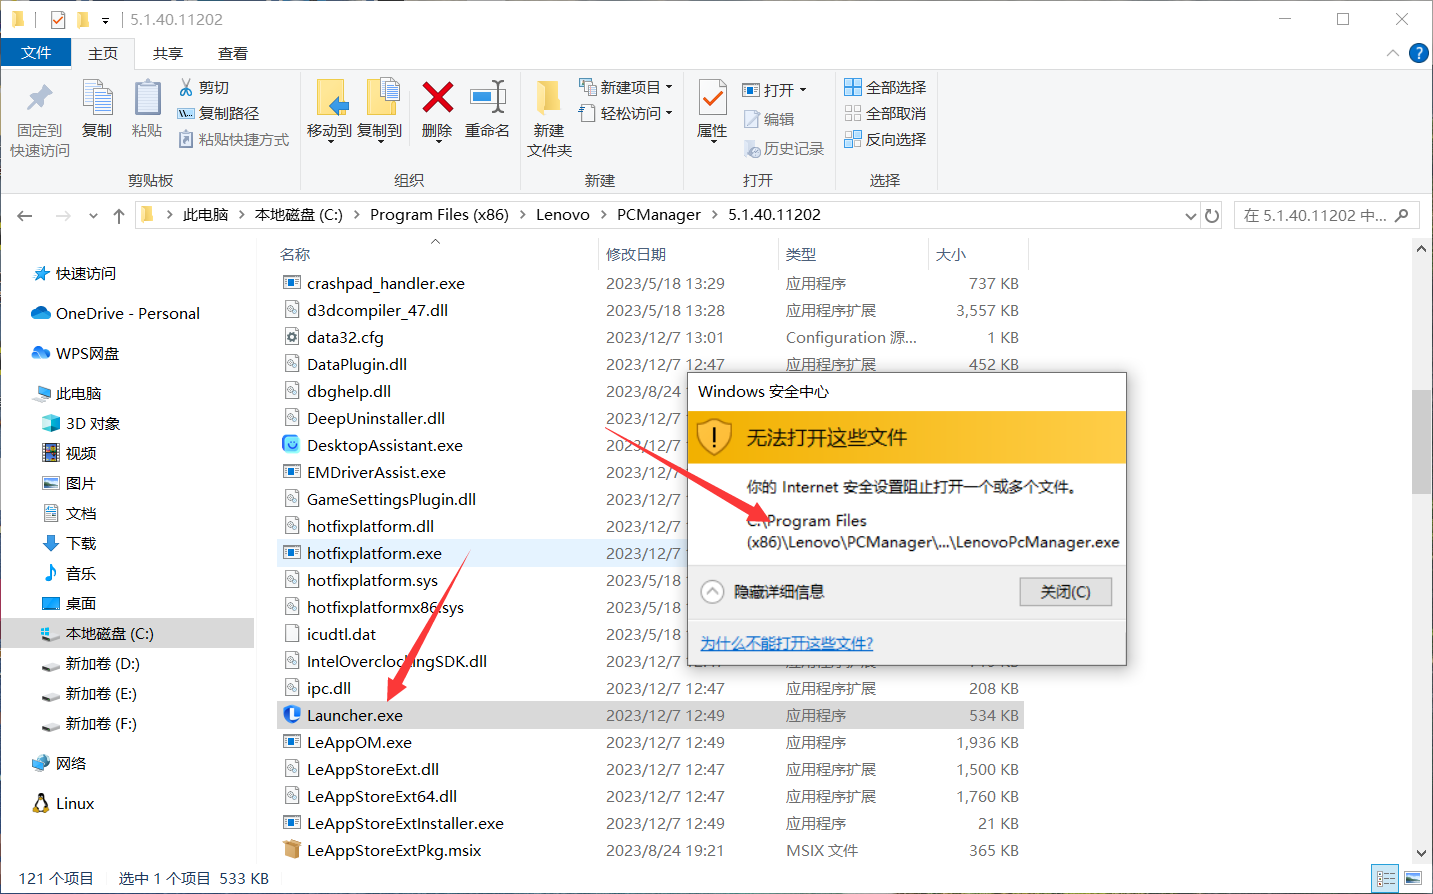
Task: Open the Copy to (复制到) tool
Action: pos(380,110)
